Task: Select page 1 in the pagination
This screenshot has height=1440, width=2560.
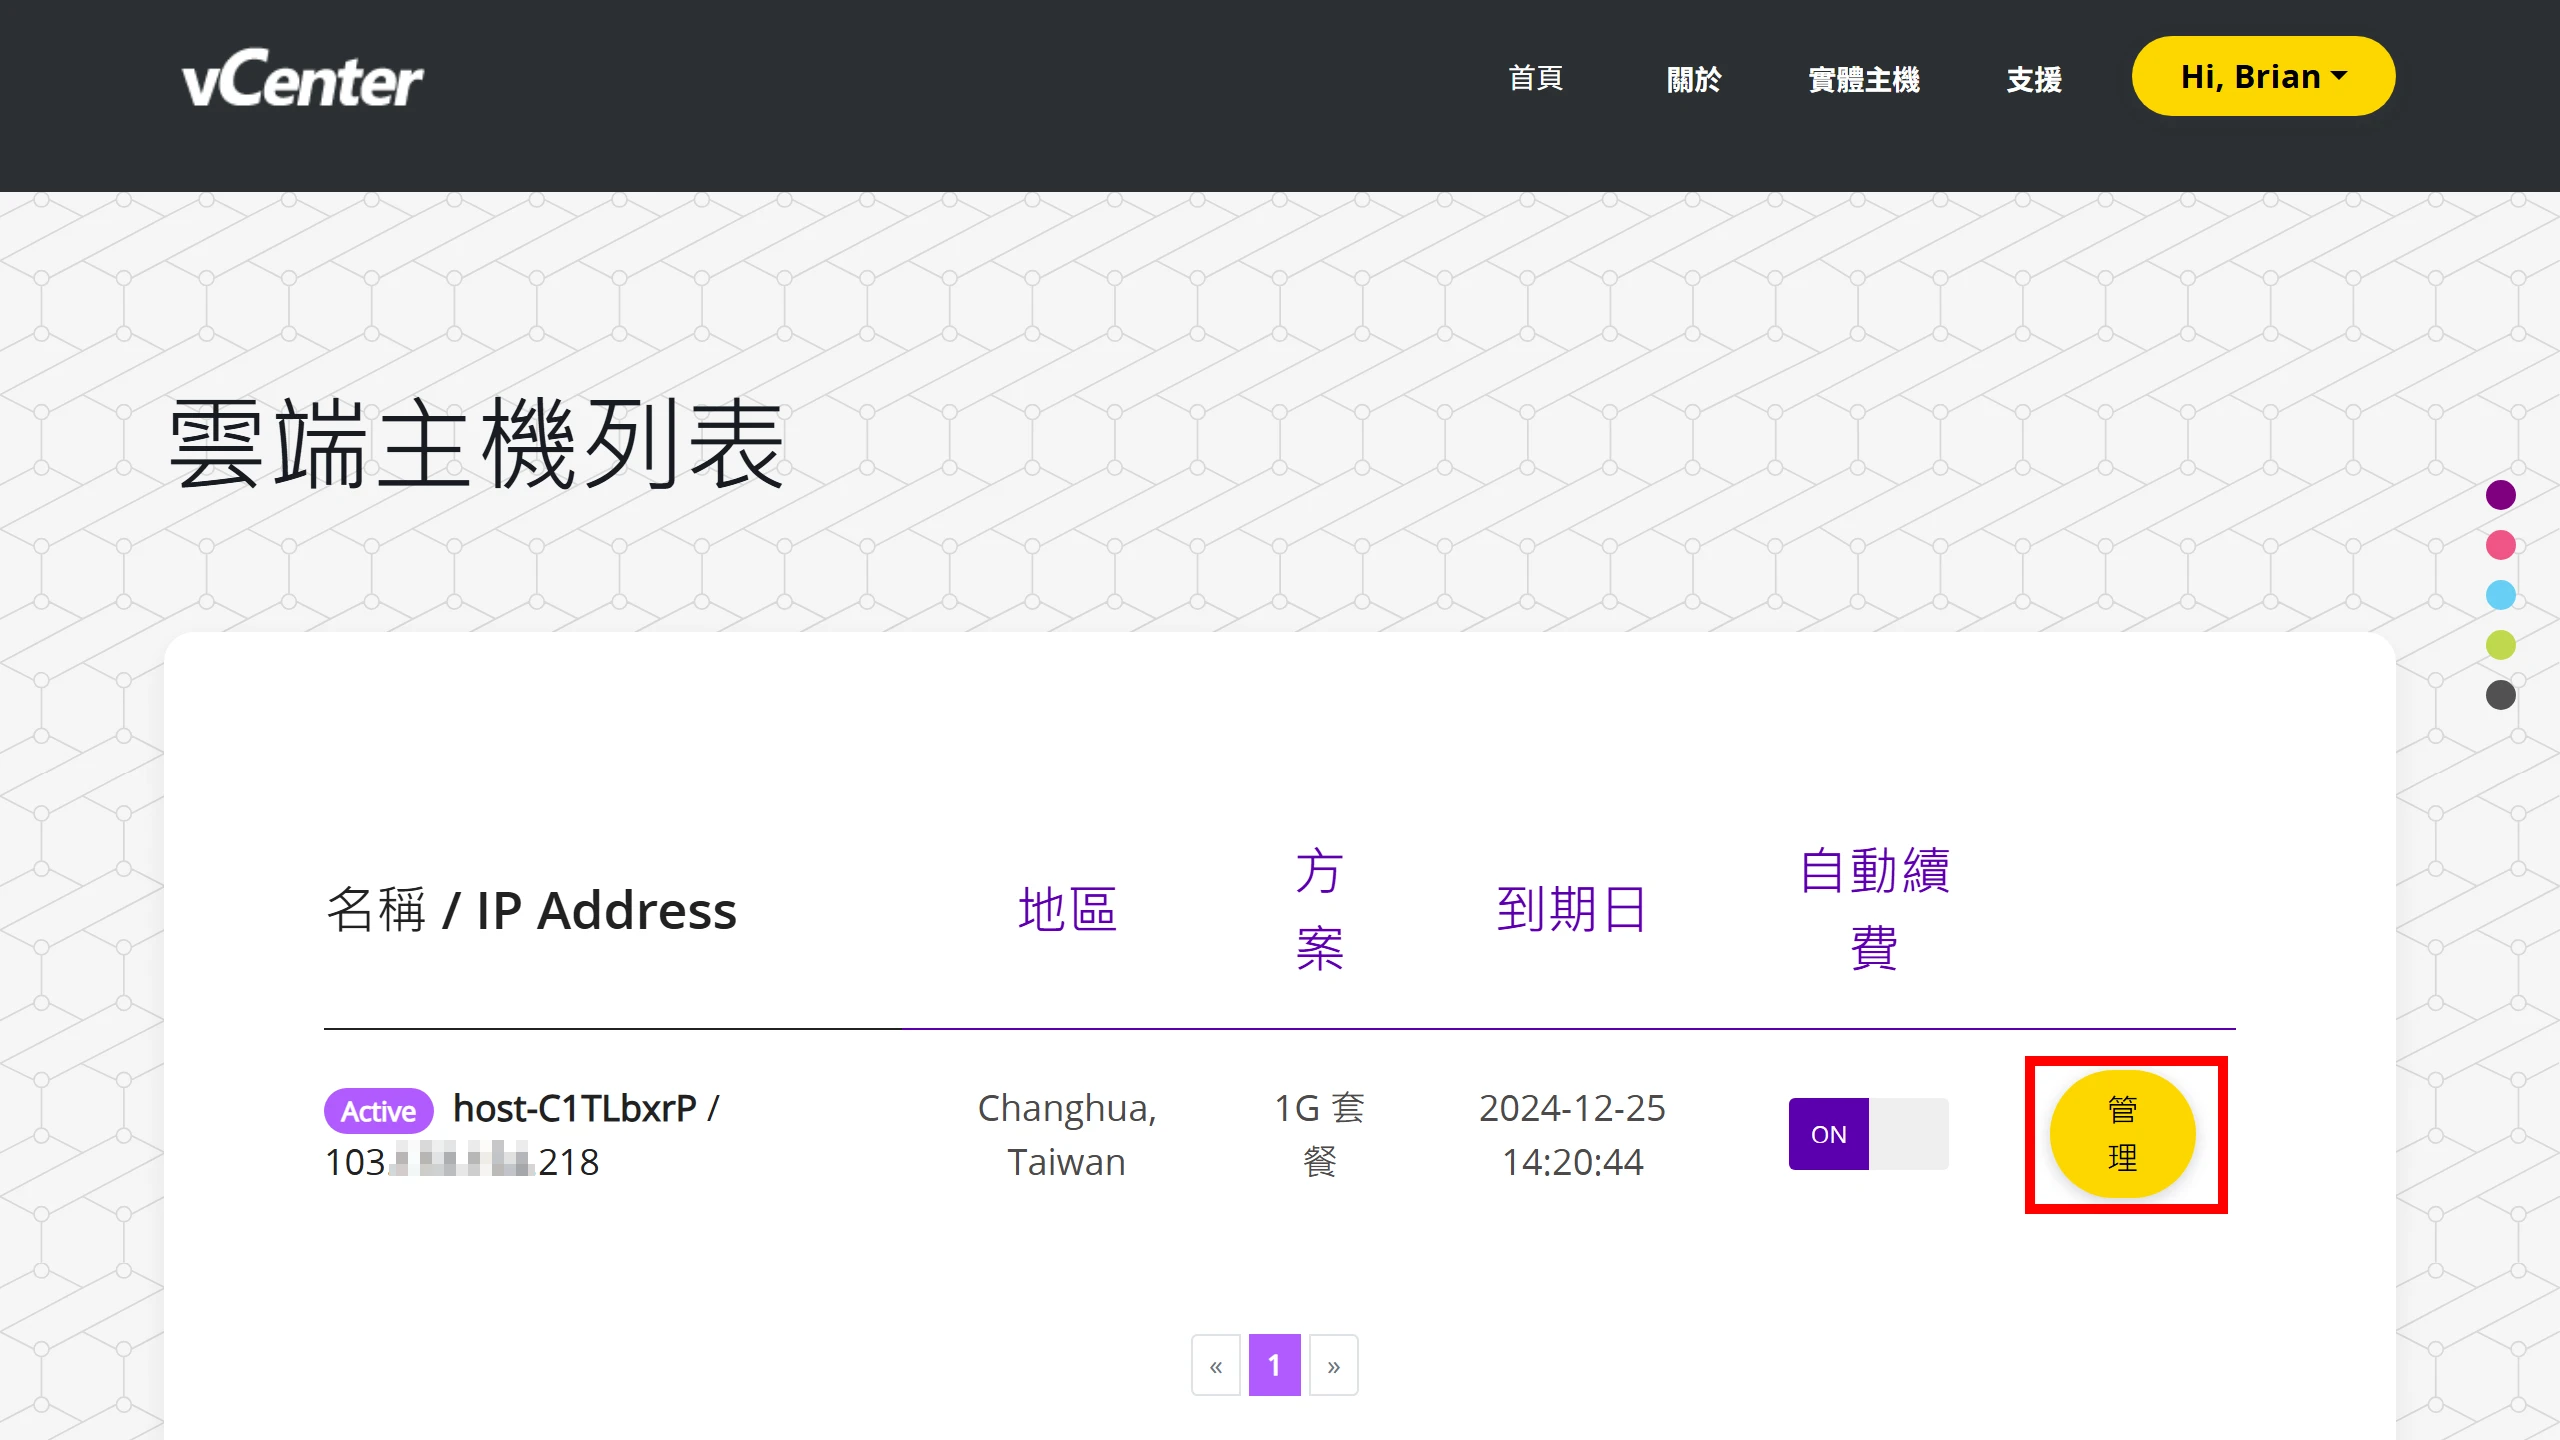Action: click(x=1274, y=1364)
